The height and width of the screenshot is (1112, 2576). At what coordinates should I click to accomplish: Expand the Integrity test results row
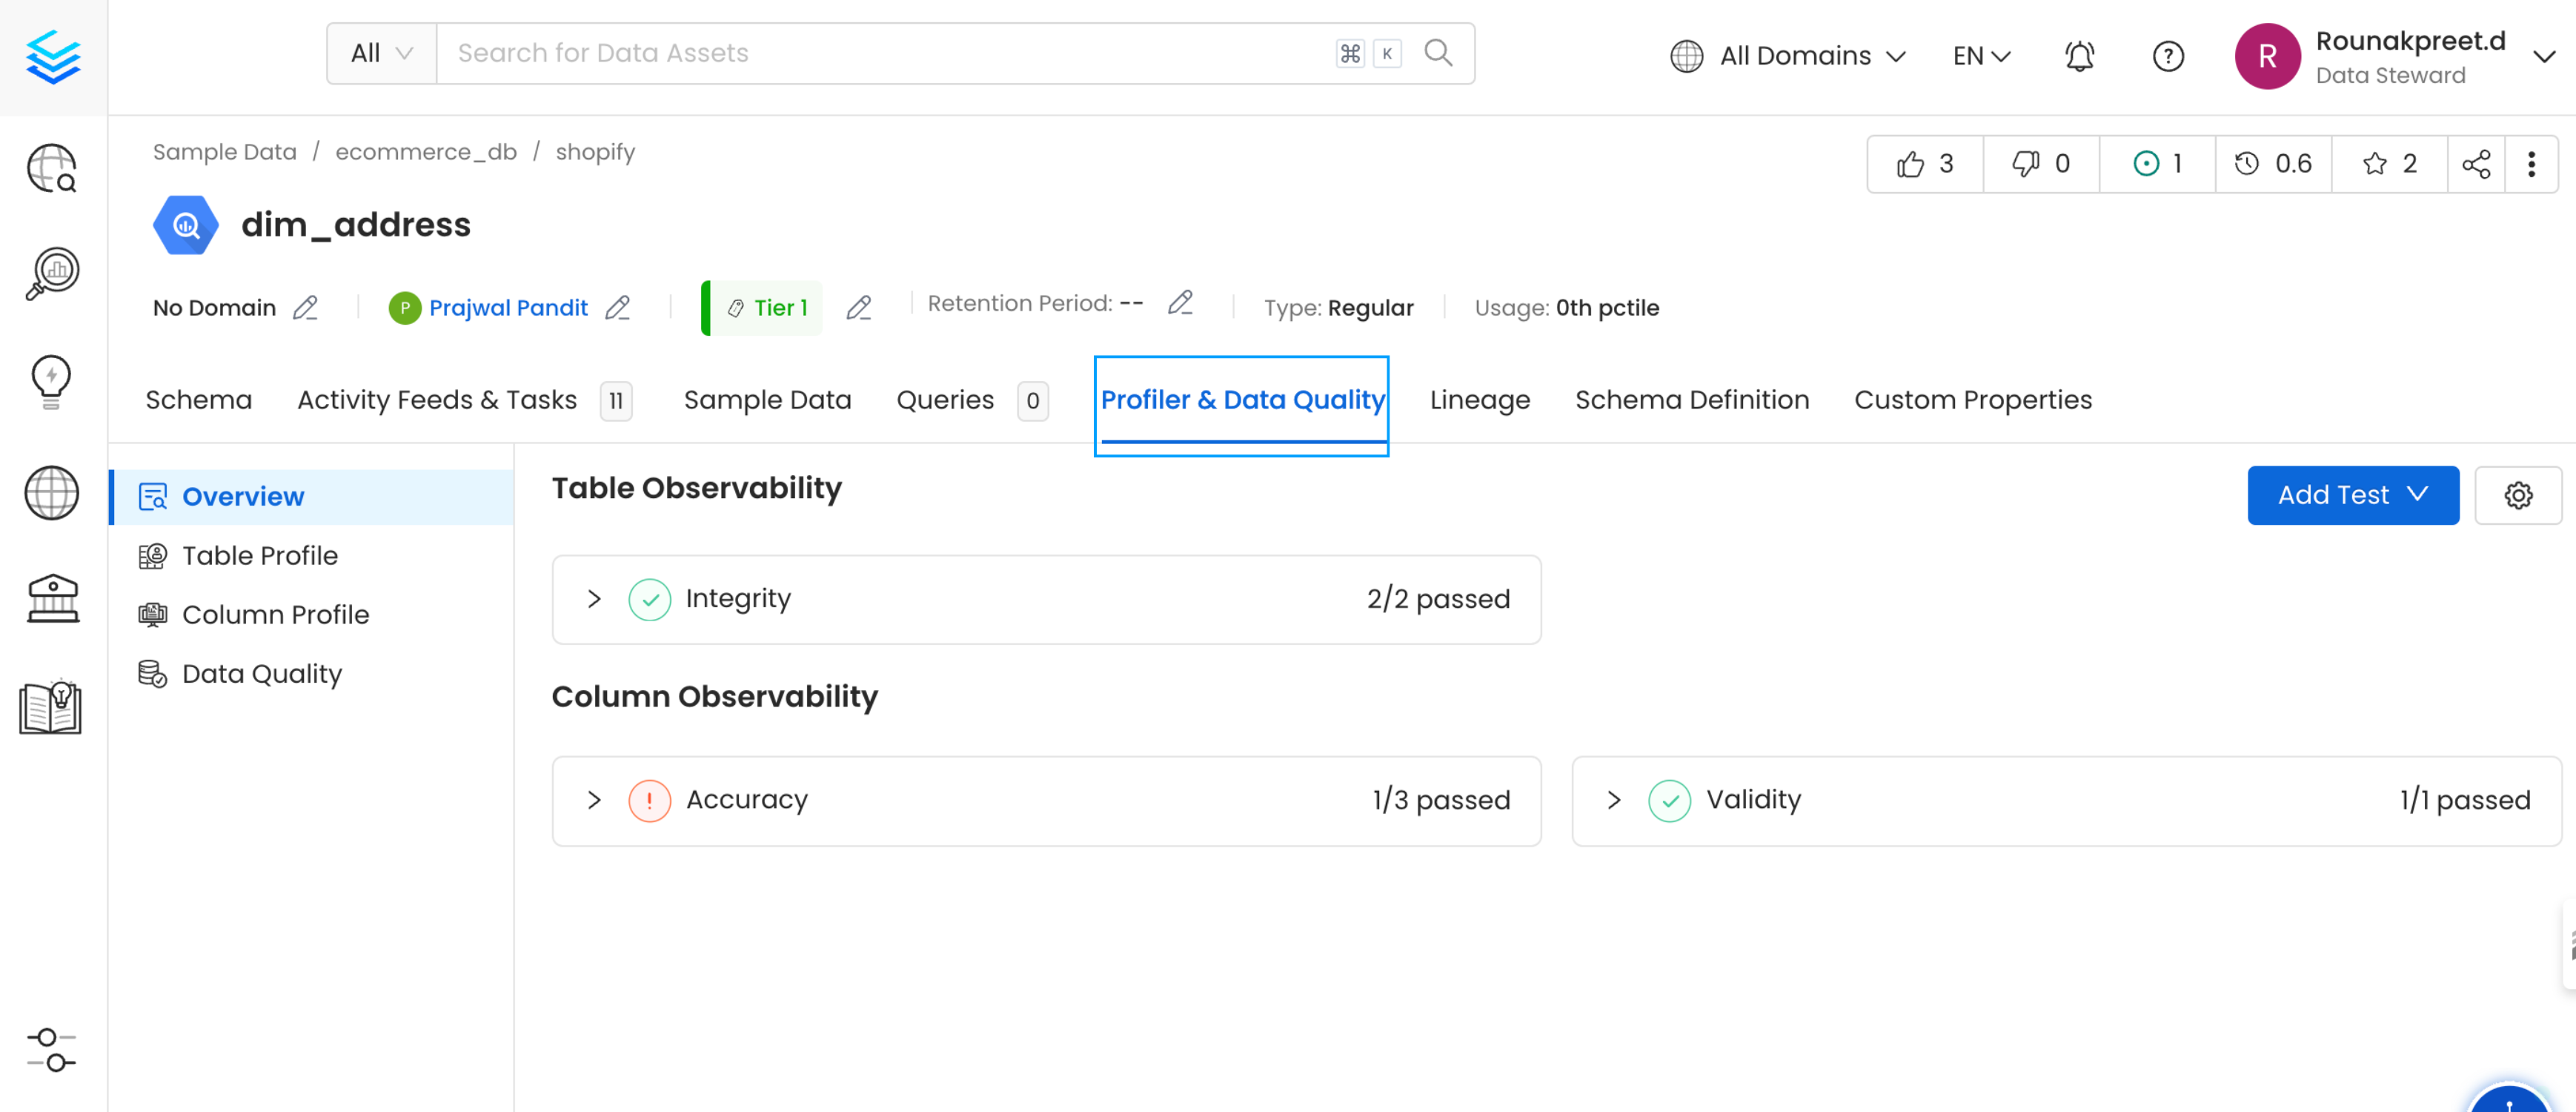point(594,598)
